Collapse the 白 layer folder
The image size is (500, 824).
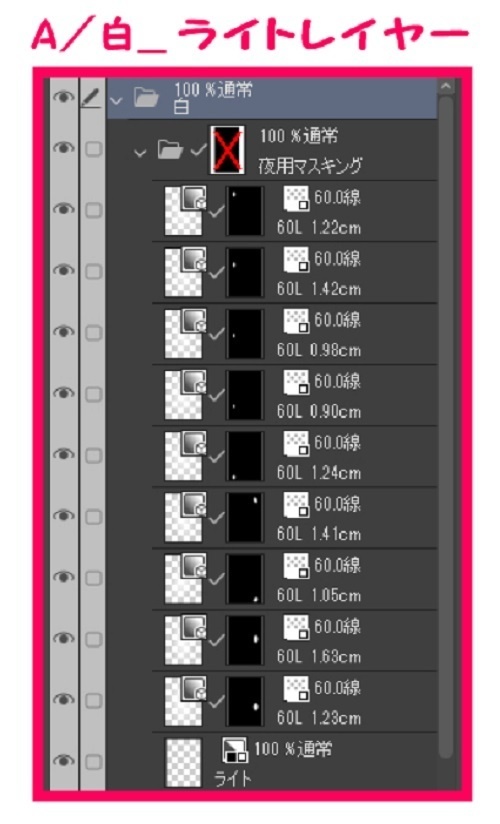[x=117, y=100]
